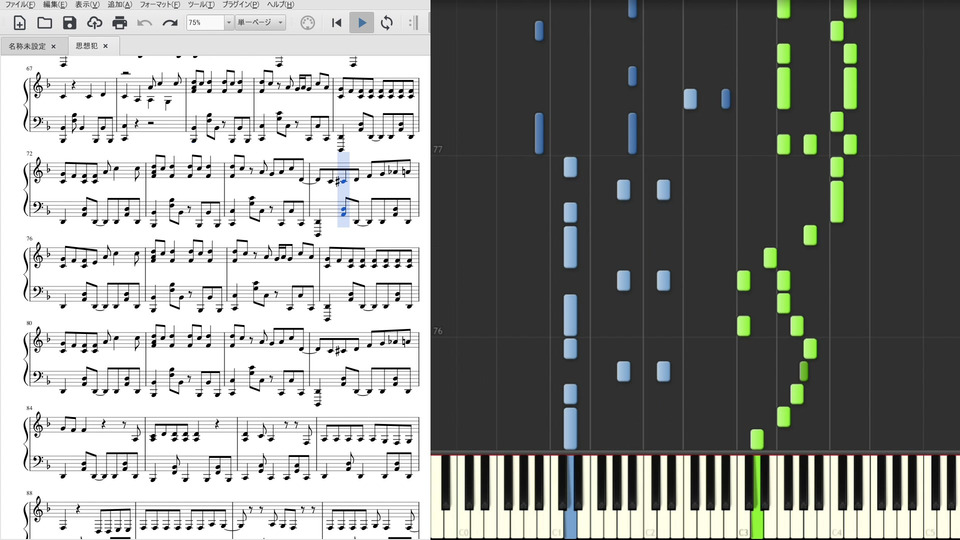Click measure number 80 in the score
The width and height of the screenshot is (960, 540).
click(29, 323)
